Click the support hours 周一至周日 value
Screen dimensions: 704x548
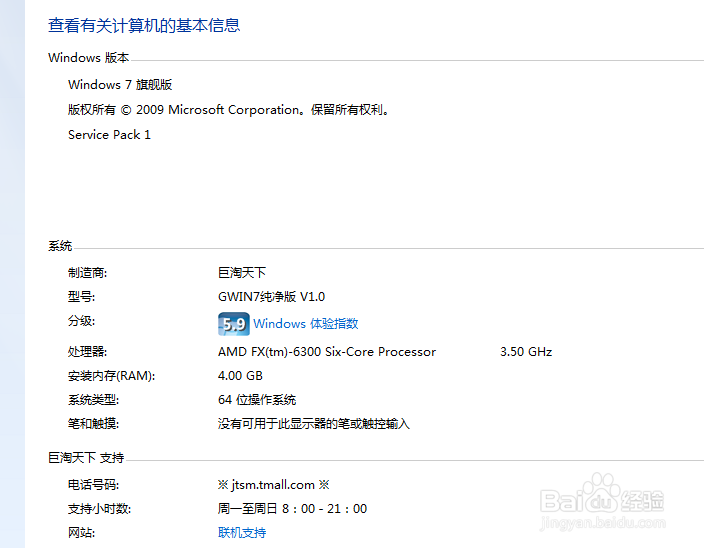pos(292,509)
